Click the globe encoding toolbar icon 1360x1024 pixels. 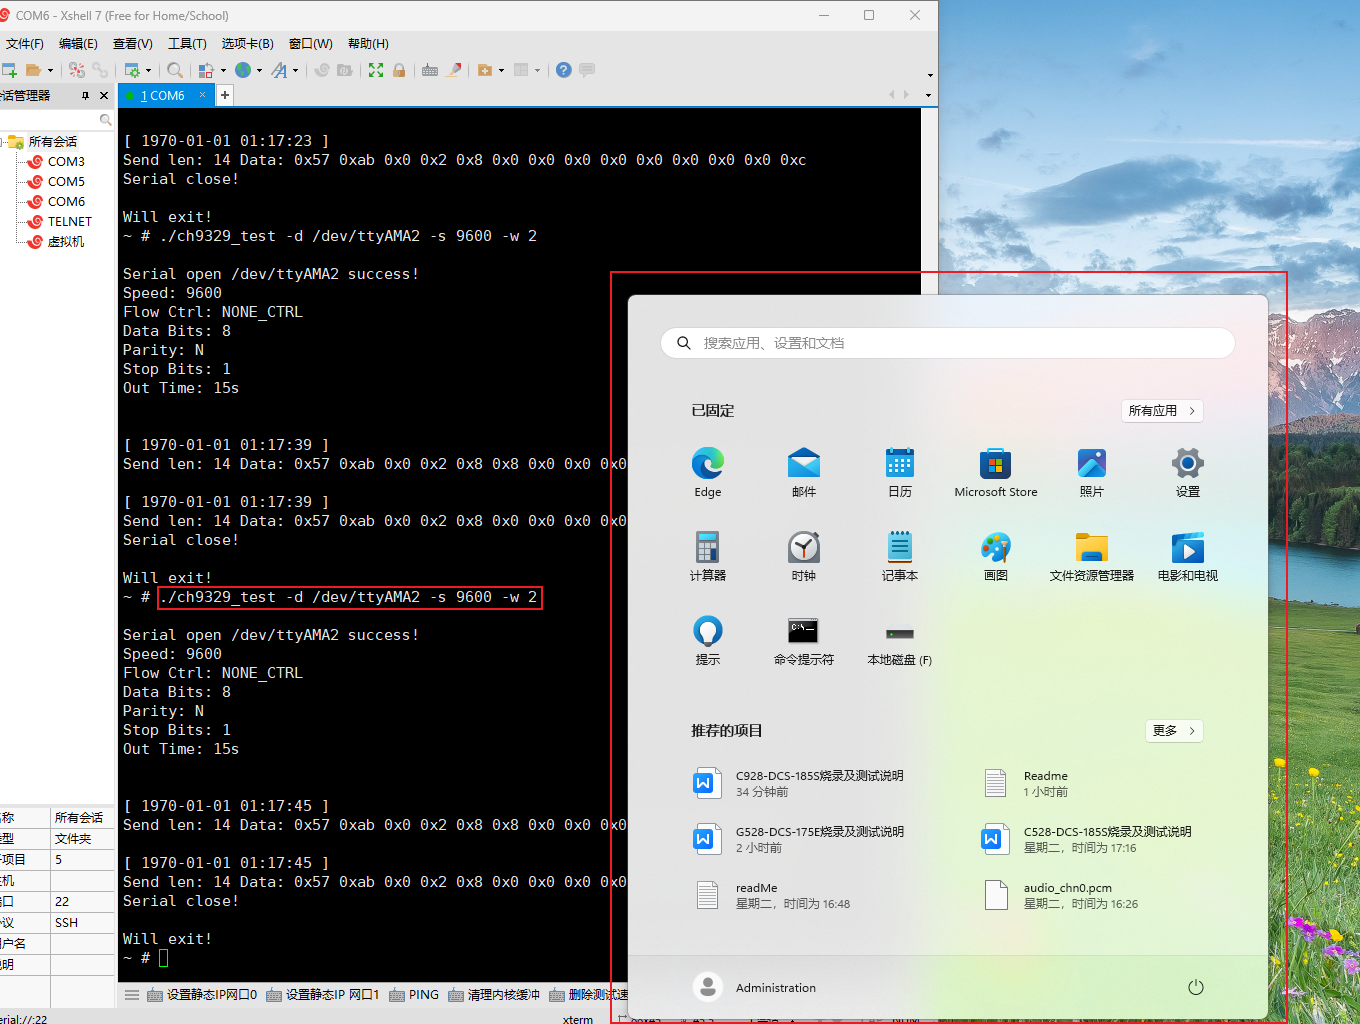tap(243, 70)
